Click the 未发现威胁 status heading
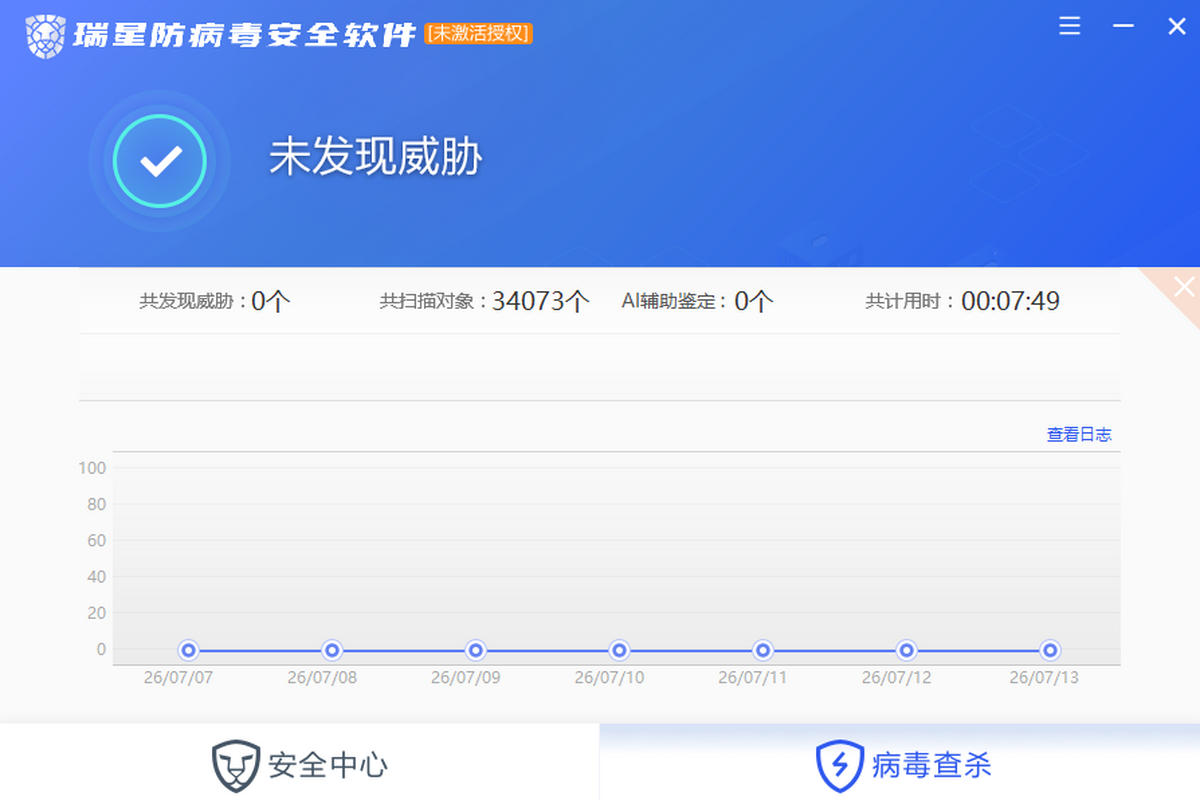This screenshot has width=1200, height=800. 376,158
